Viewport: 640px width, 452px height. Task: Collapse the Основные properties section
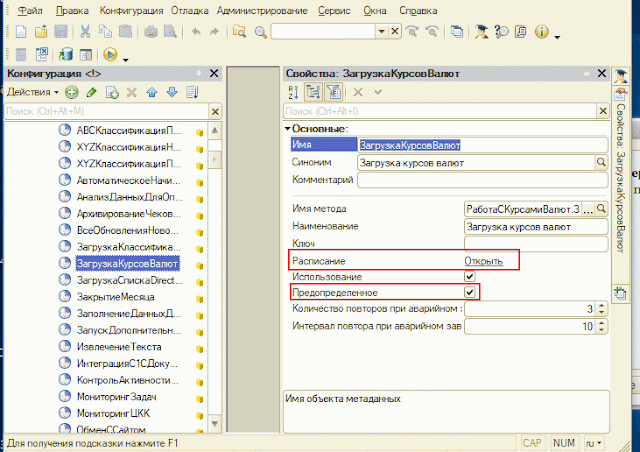(288, 129)
